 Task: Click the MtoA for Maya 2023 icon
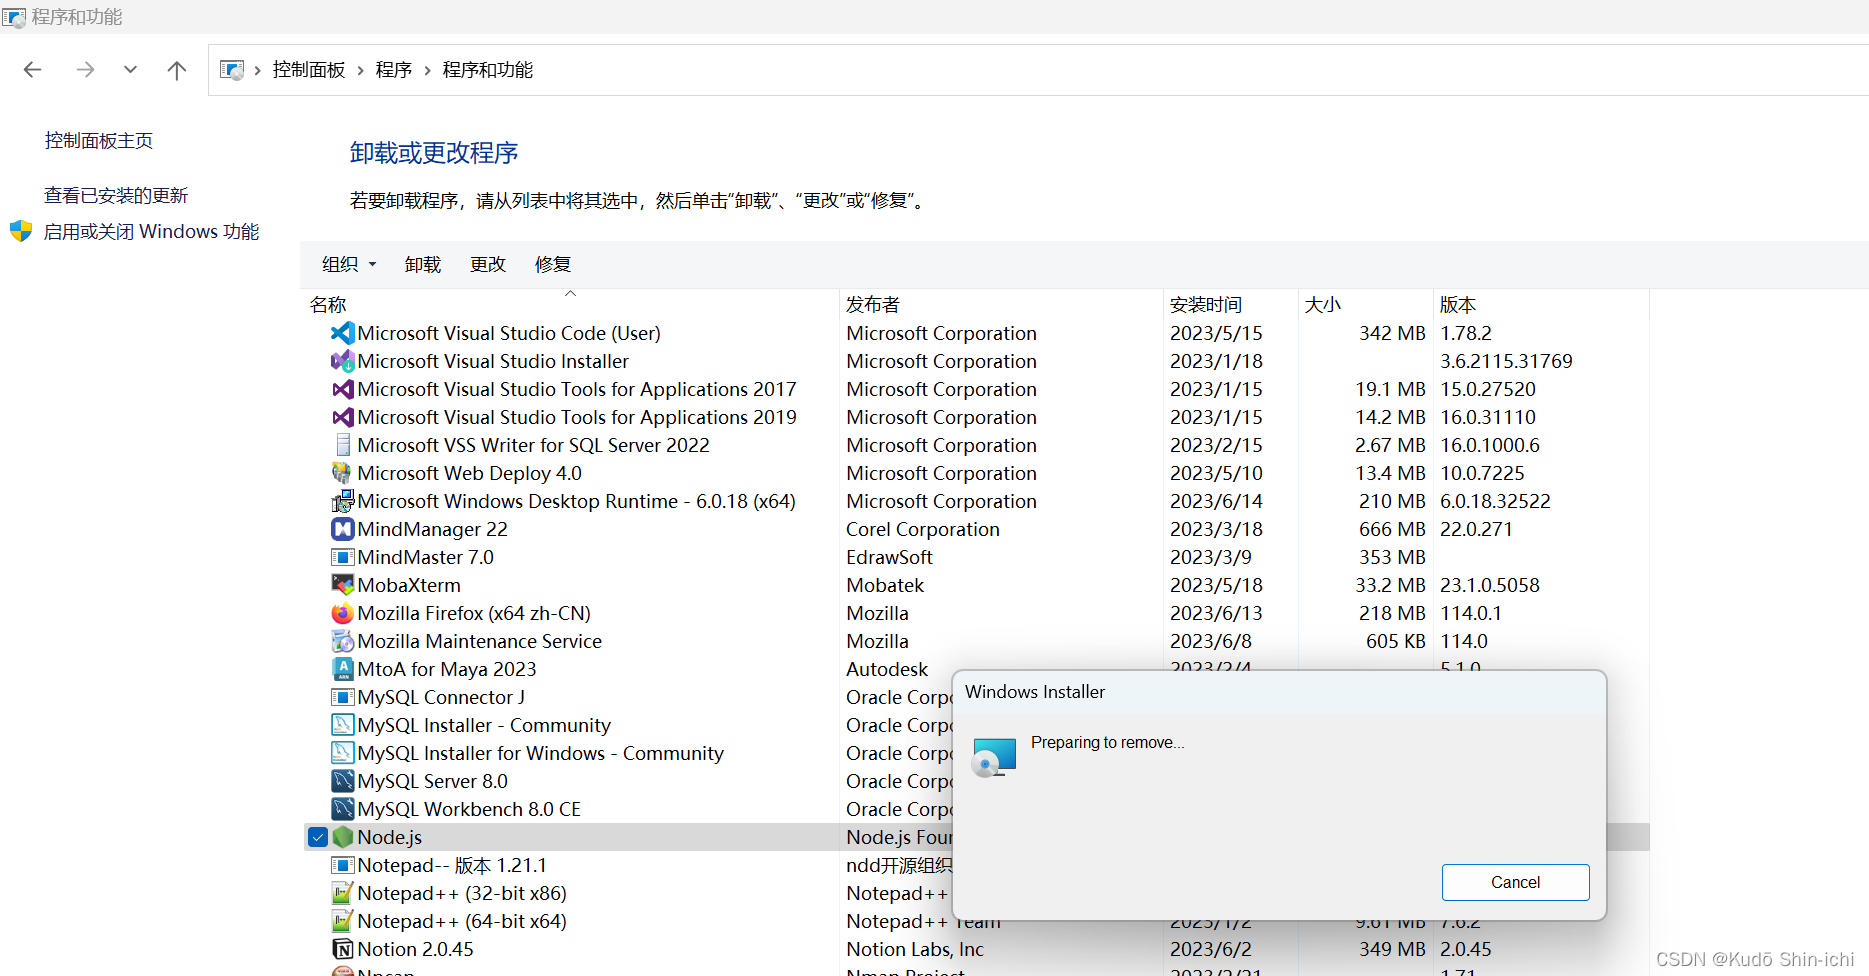(x=343, y=669)
